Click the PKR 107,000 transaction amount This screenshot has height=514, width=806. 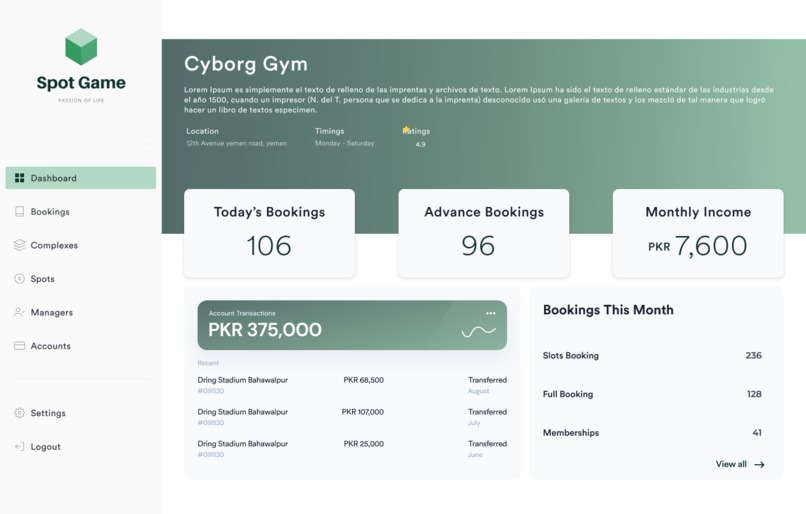(x=362, y=412)
